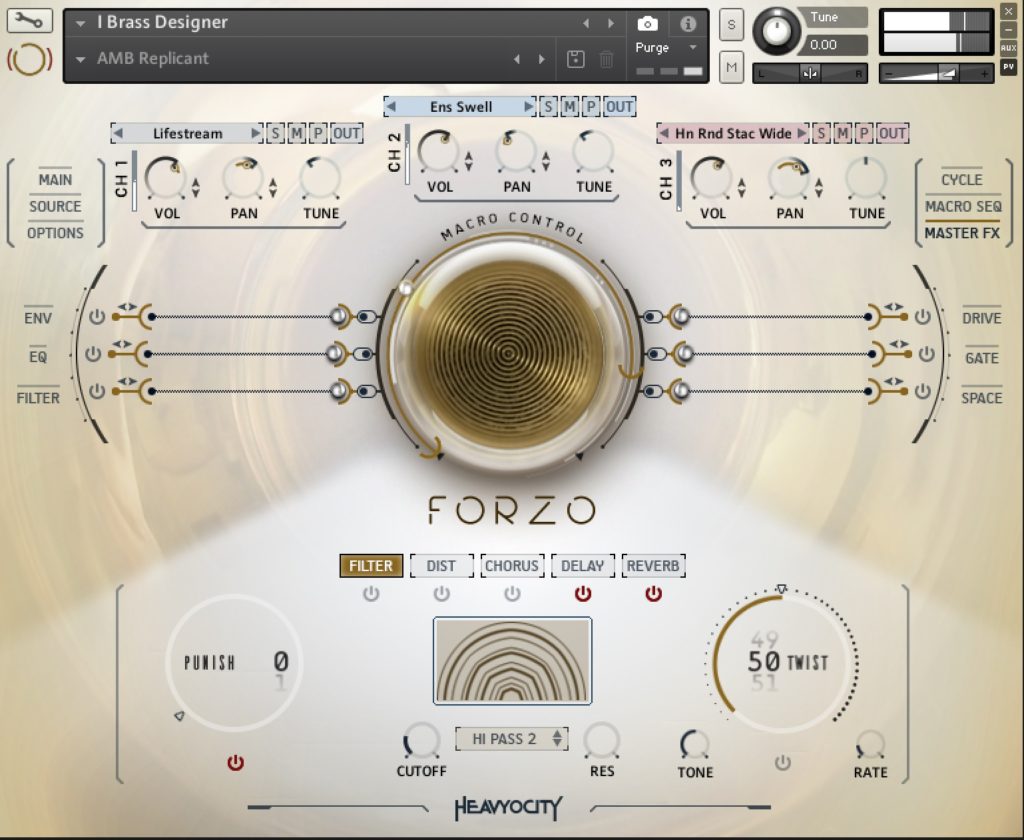The width and height of the screenshot is (1024, 840).
Task: Toggle the SPACE power button
Action: (922, 391)
